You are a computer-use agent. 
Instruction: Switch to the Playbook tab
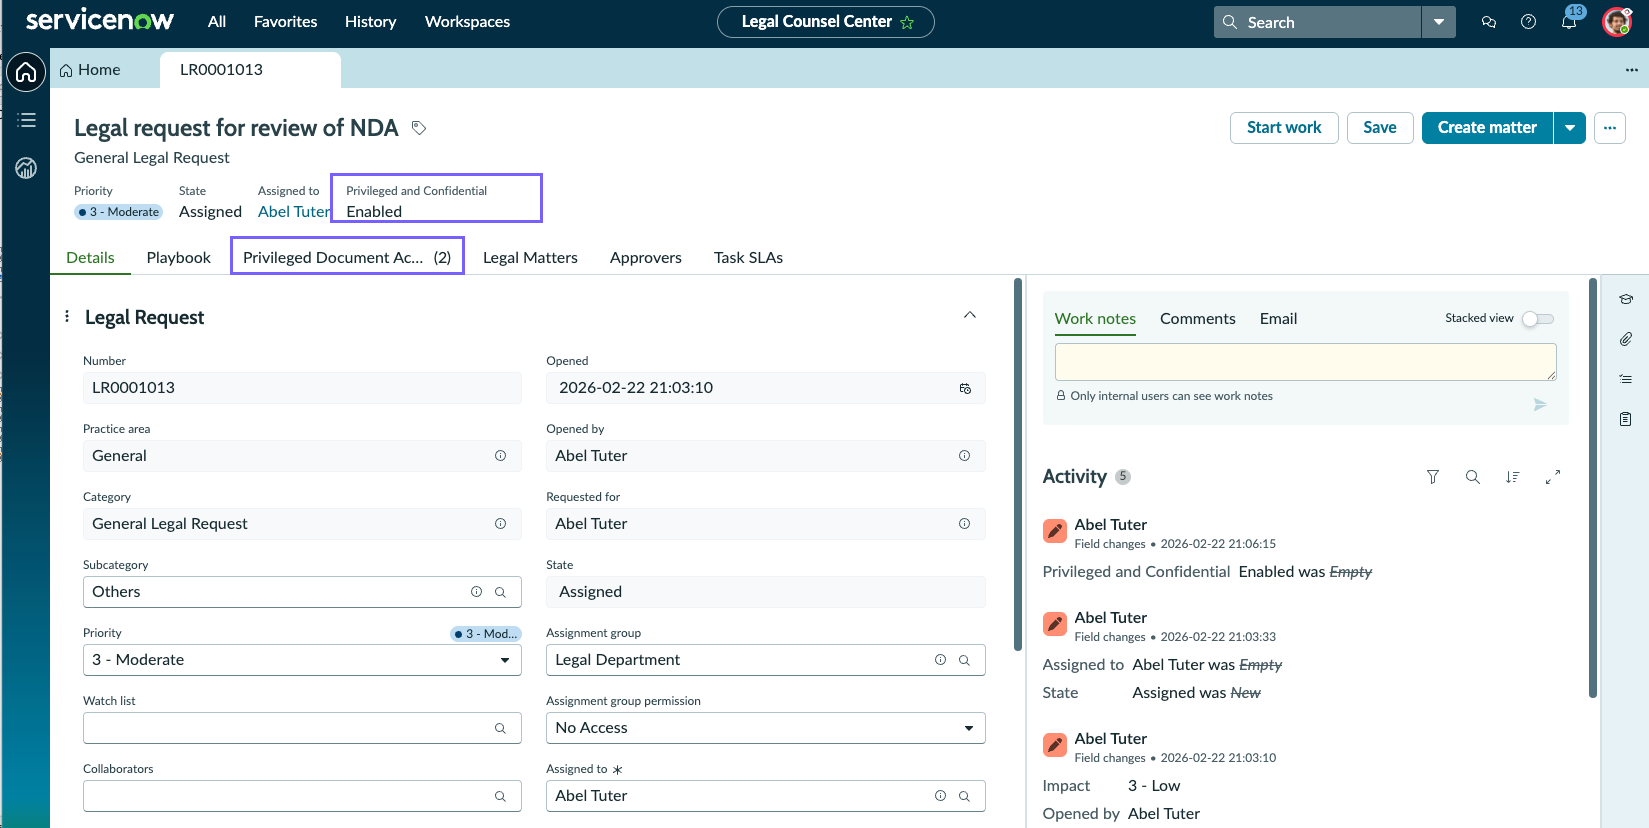(179, 258)
